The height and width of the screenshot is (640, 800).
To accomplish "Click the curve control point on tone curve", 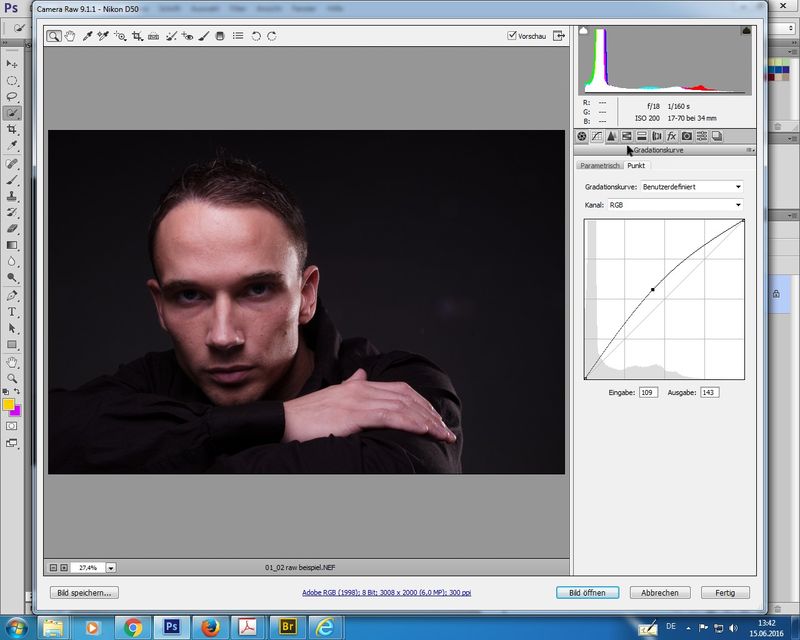I will [x=653, y=290].
